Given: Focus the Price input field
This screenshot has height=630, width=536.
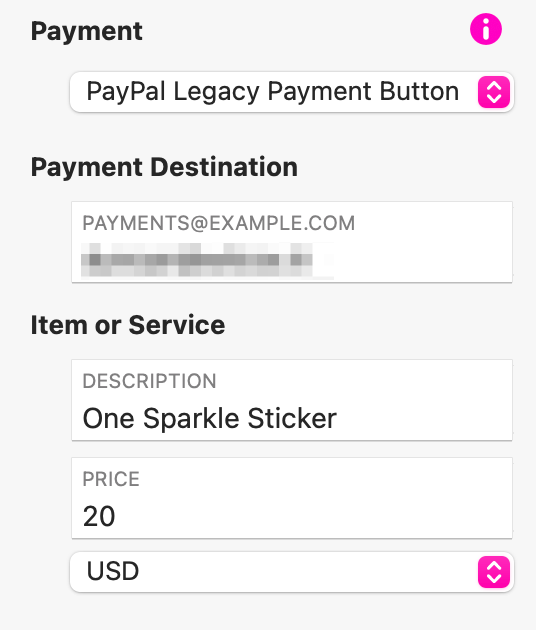Looking at the screenshot, I should tap(292, 498).
